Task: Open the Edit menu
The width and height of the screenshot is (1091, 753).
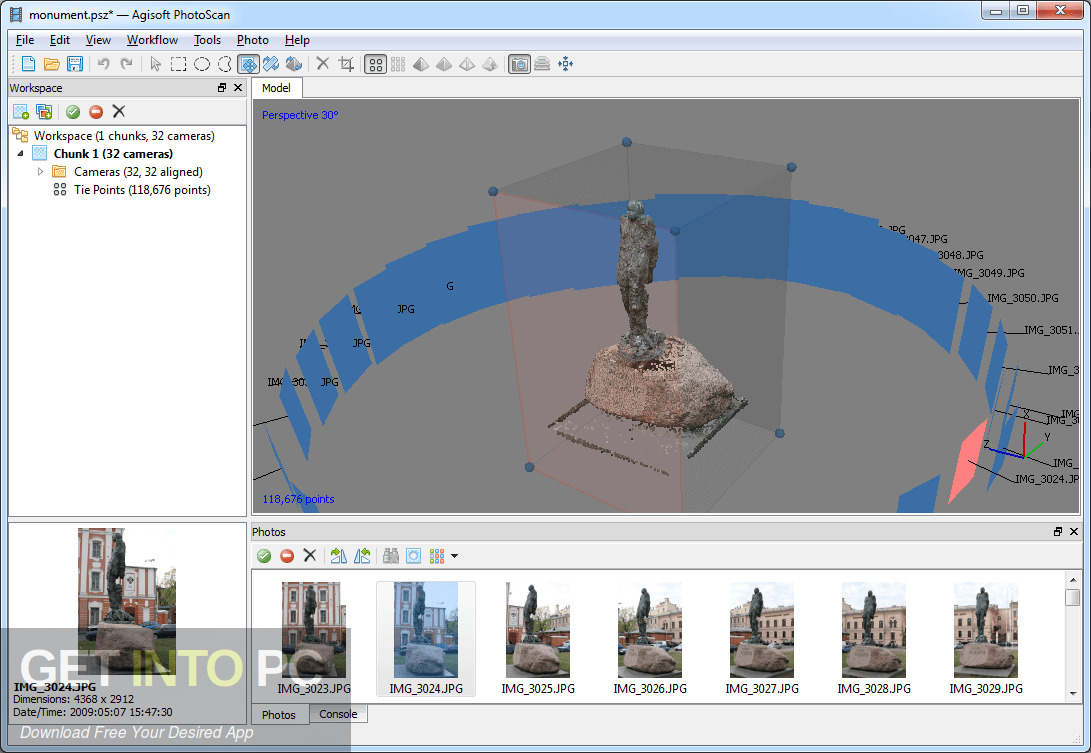Action: click(x=60, y=40)
